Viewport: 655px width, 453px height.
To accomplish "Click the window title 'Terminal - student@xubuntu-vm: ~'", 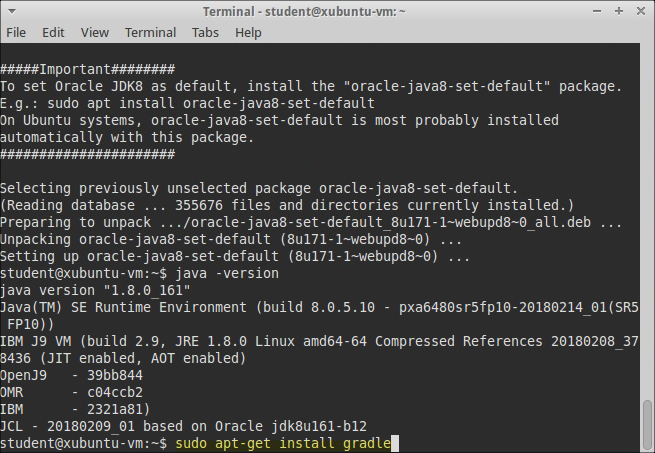I will pyautogui.click(x=304, y=11).
